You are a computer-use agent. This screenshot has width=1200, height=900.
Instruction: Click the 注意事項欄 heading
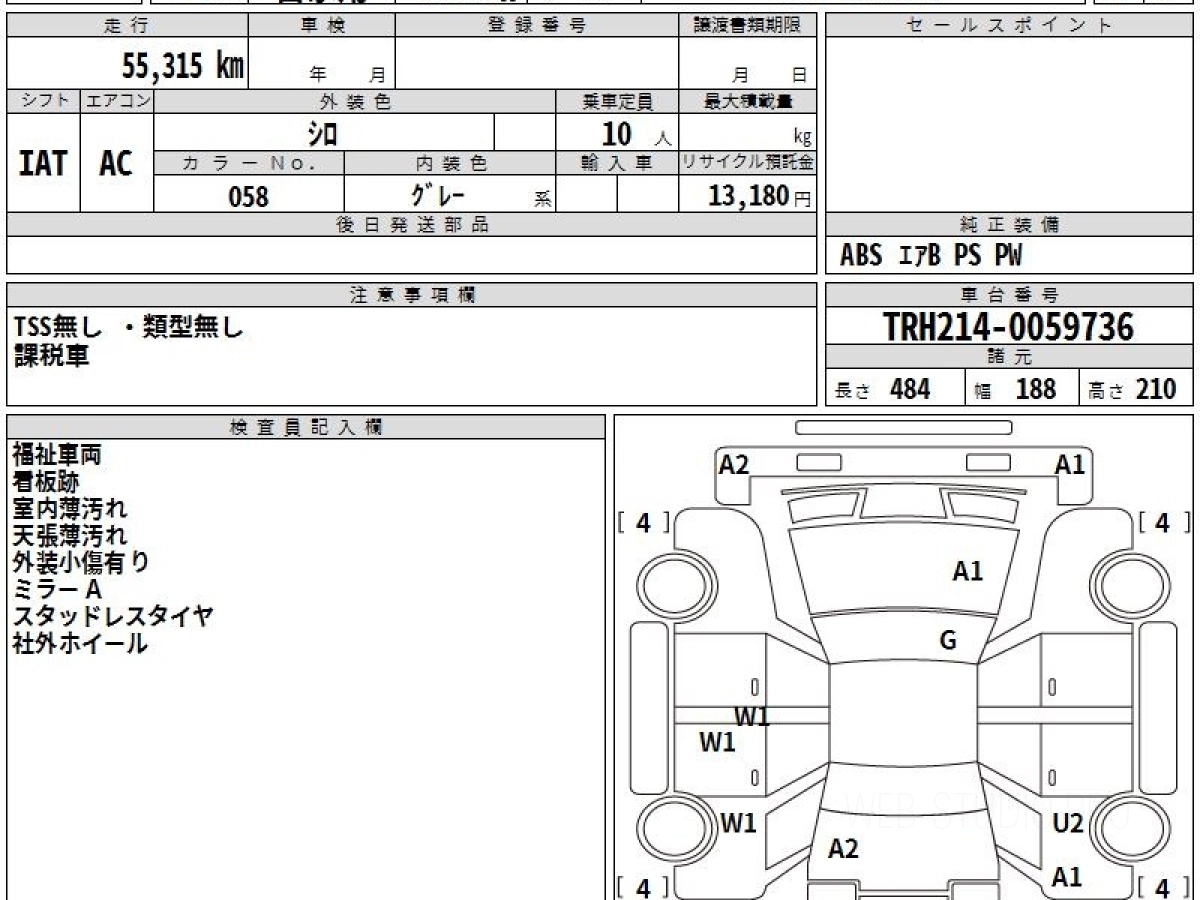[x=412, y=295]
